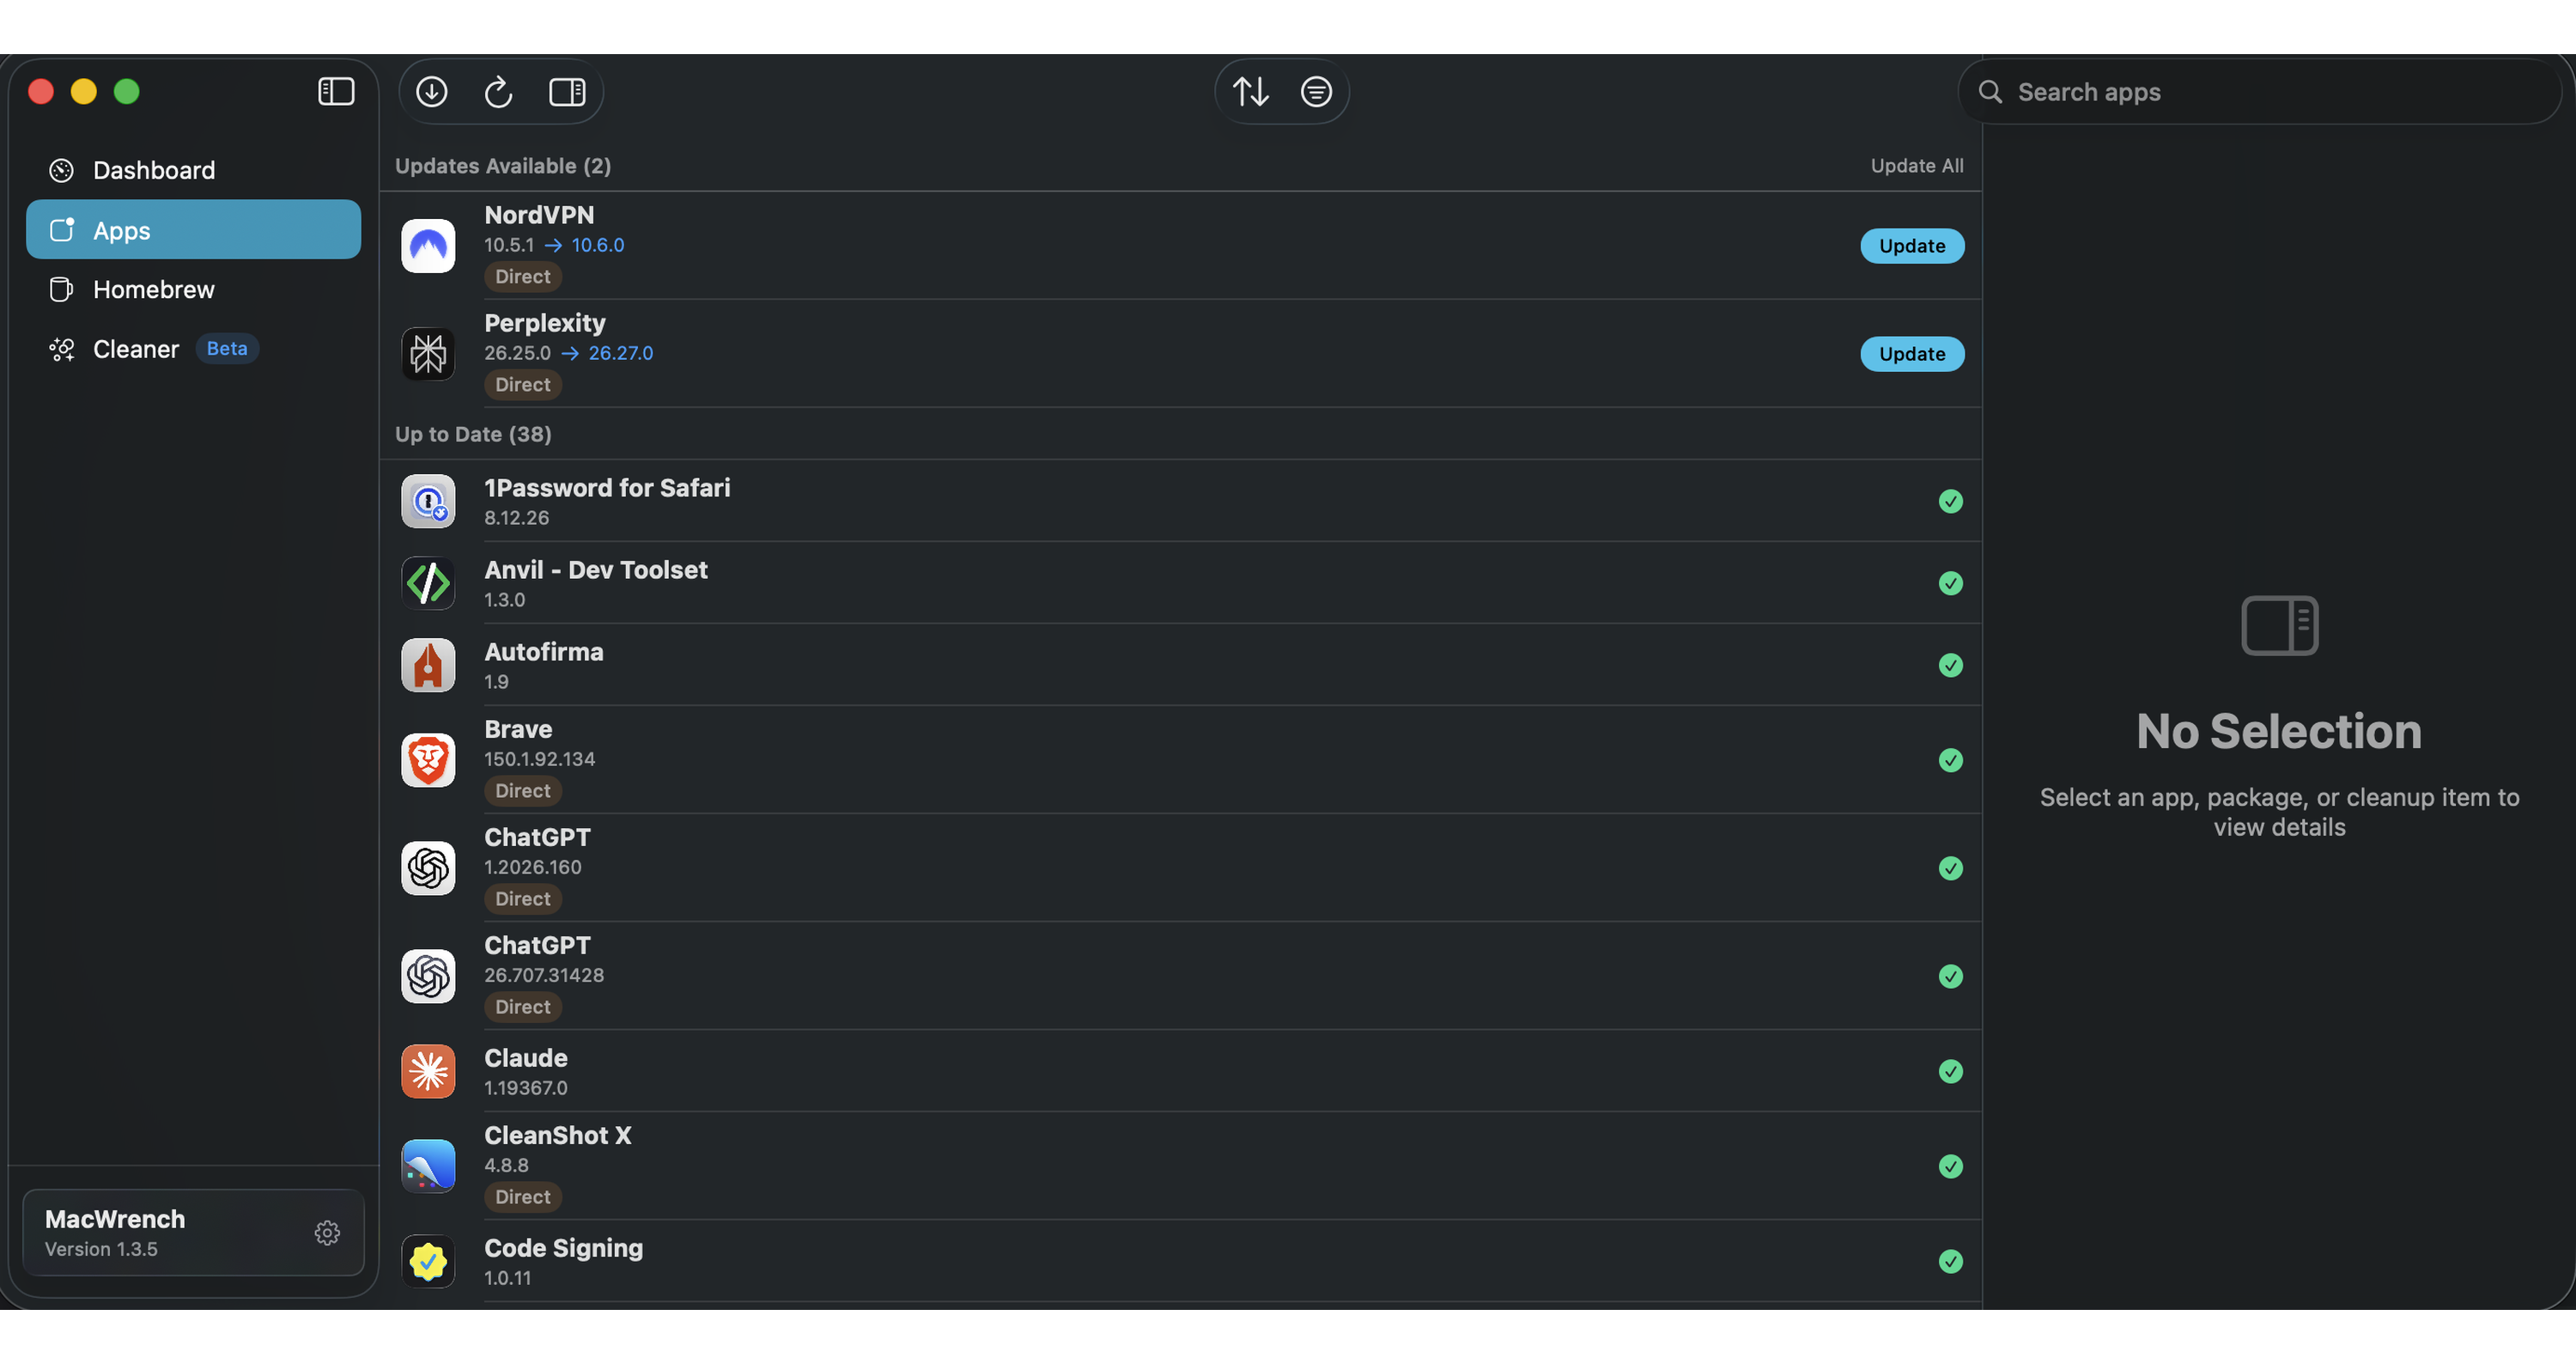Select NordVPN app name
2576x1364 pixels.
pyautogui.click(x=539, y=215)
